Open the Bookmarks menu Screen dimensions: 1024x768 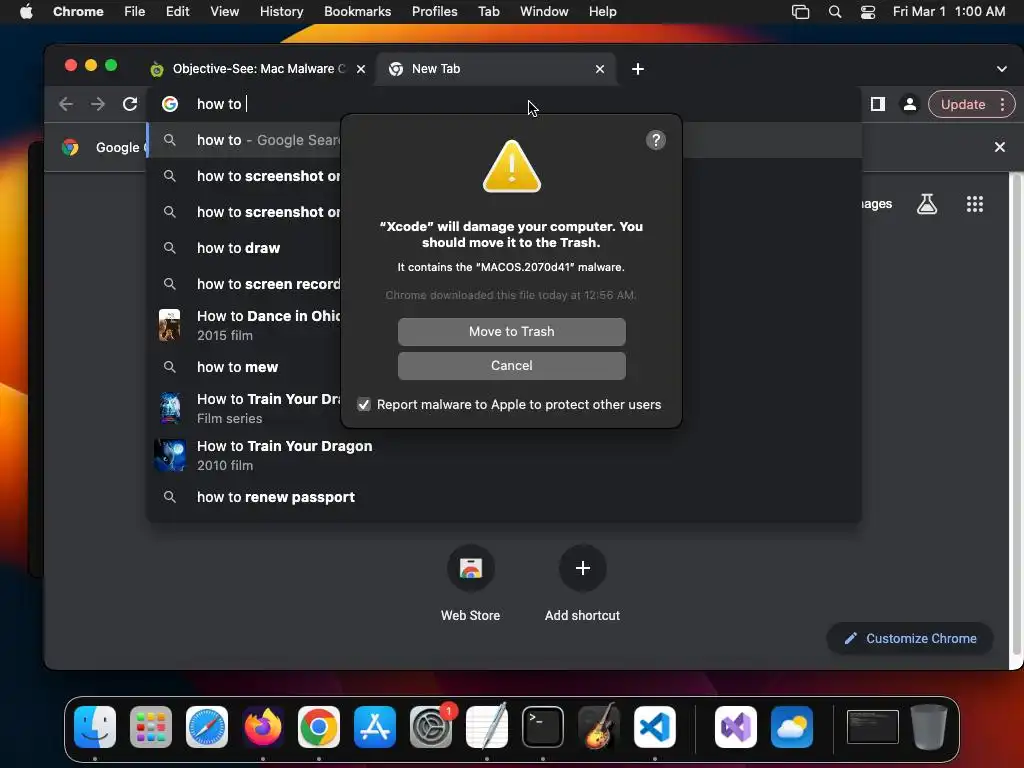[x=357, y=11]
